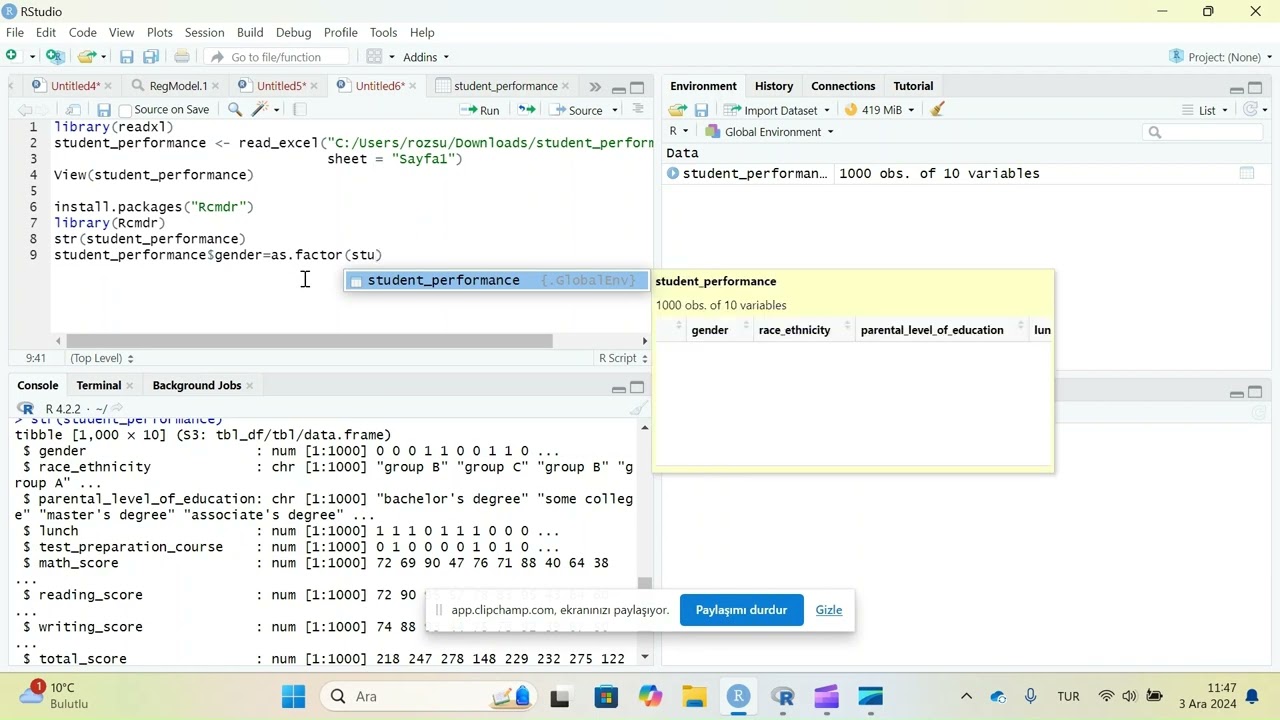Open the Global Environment dropdown
This screenshot has width=1280, height=720.
tap(769, 132)
